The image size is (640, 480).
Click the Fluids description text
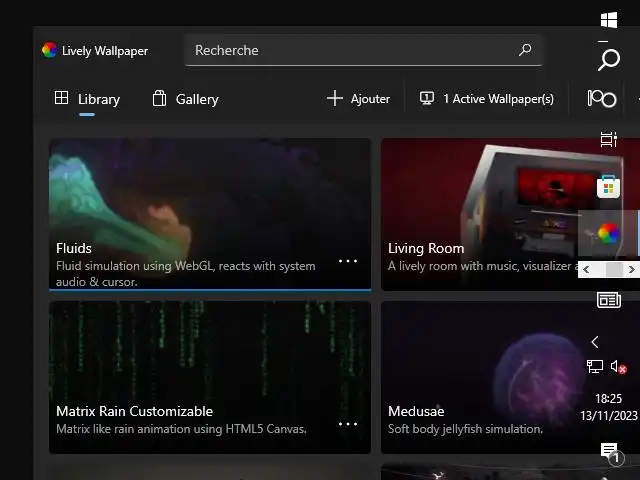tap(186, 274)
